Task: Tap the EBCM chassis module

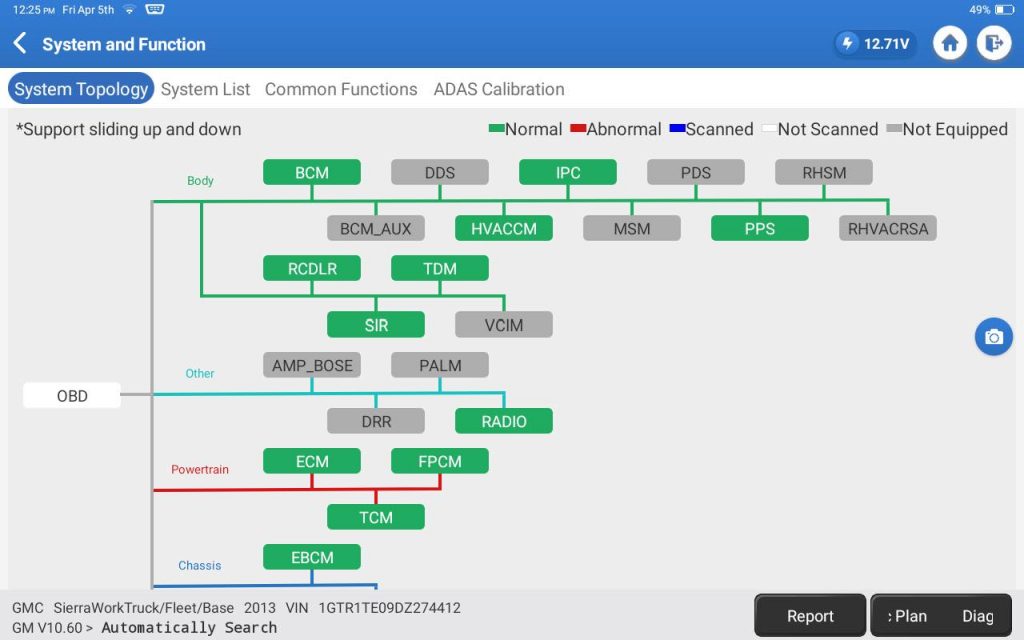Action: point(312,557)
